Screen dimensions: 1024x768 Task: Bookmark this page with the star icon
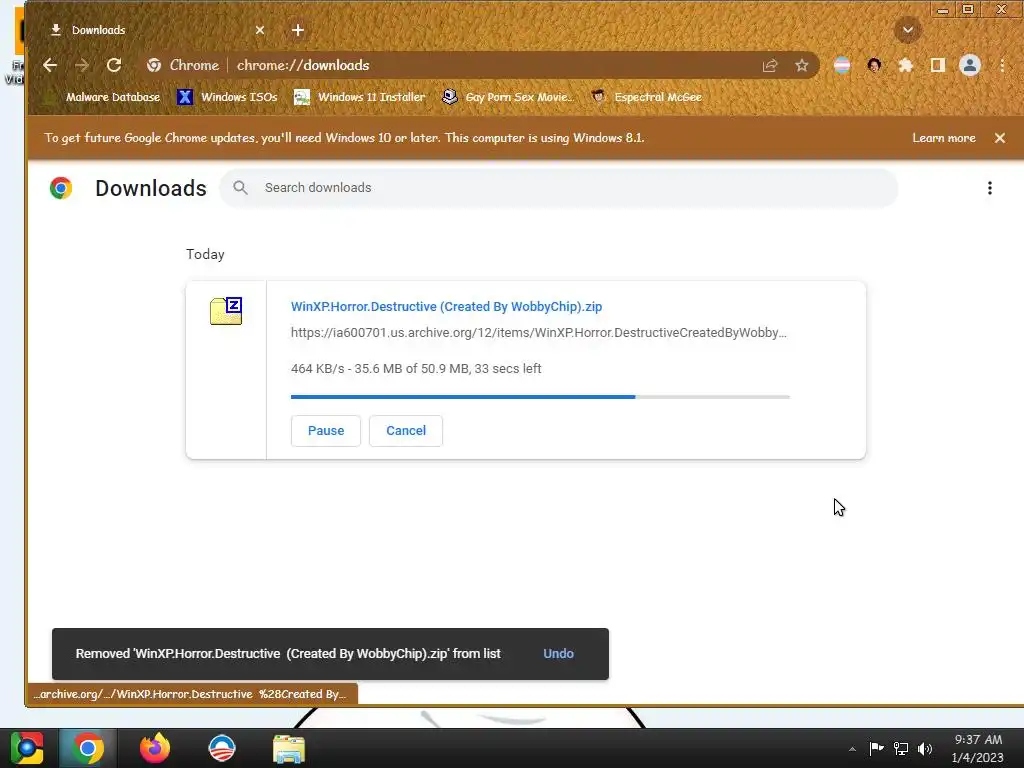[802, 65]
